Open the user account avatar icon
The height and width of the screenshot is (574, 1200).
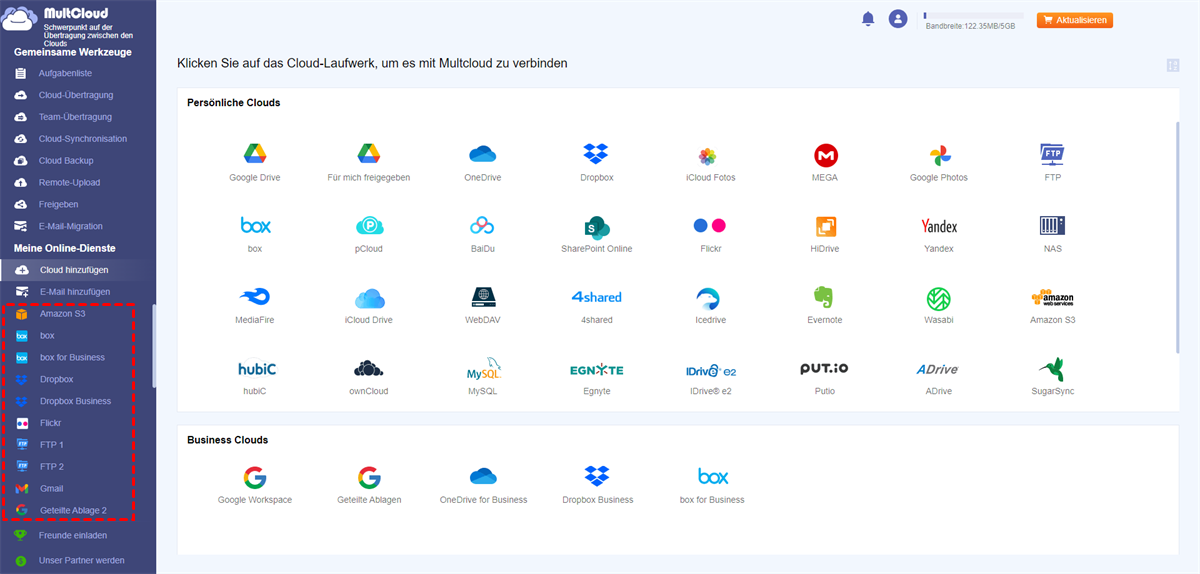898,19
